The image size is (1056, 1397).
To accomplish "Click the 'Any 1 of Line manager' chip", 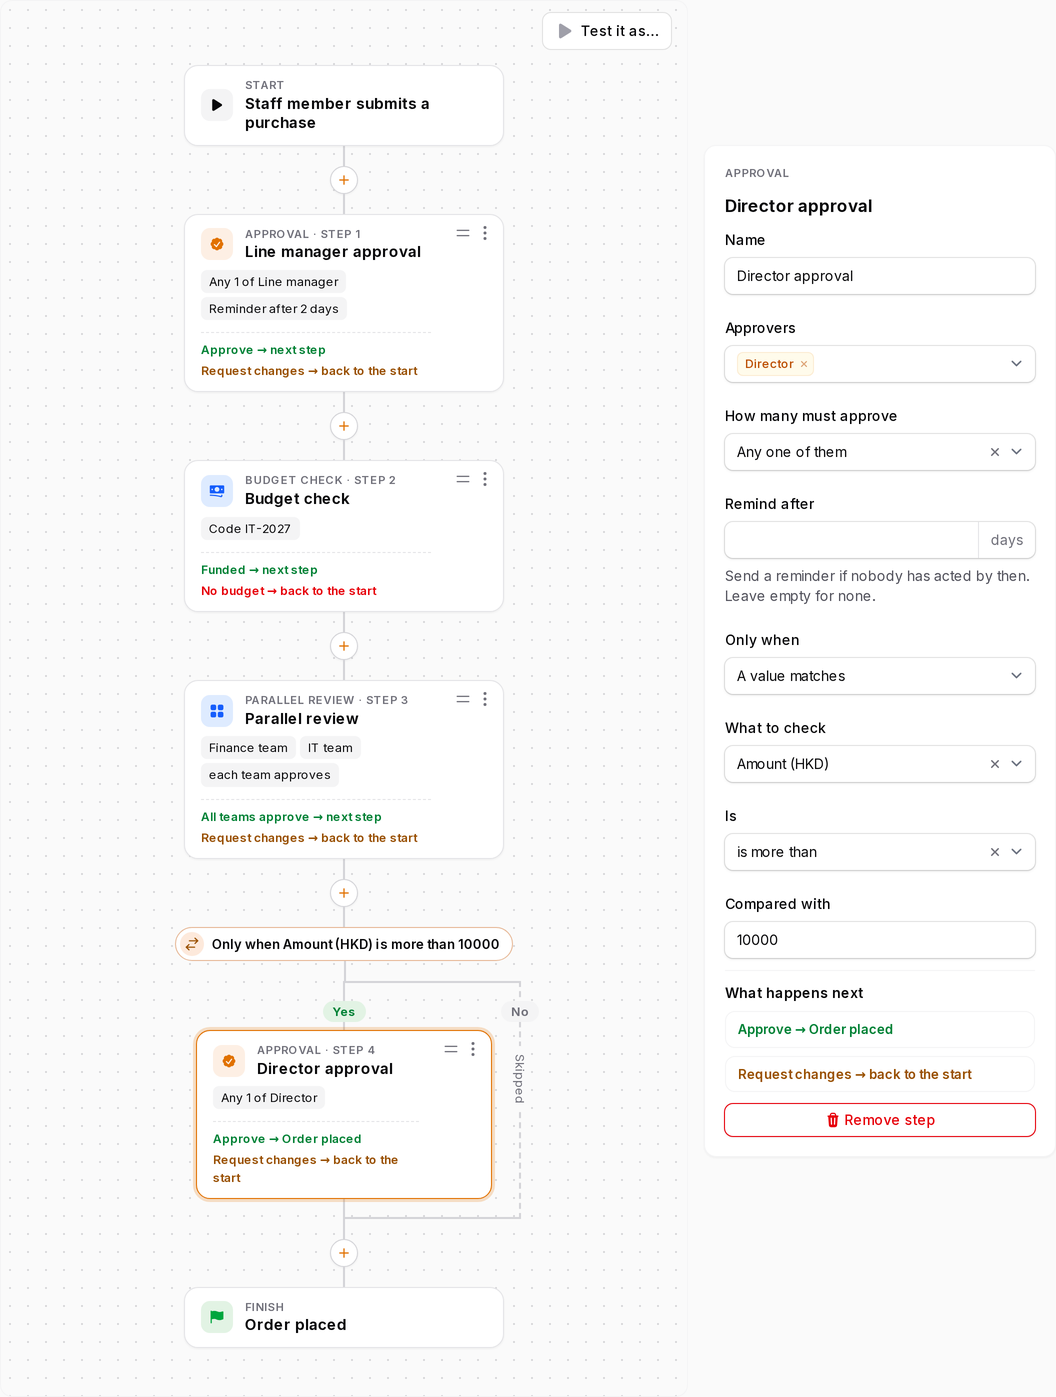I will click(x=274, y=282).
